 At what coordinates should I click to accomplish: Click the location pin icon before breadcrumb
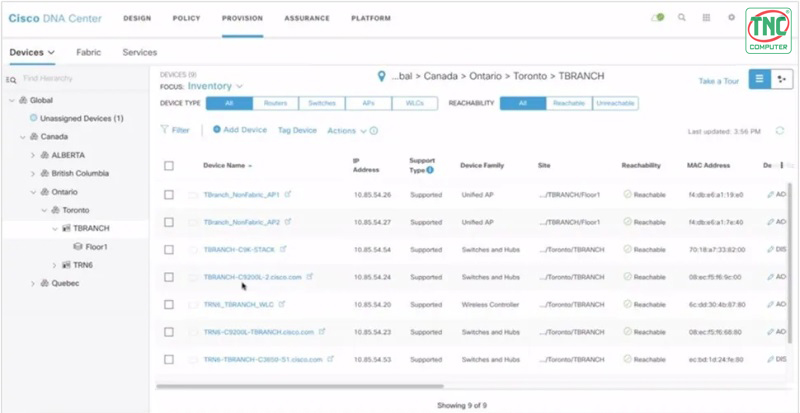point(381,77)
